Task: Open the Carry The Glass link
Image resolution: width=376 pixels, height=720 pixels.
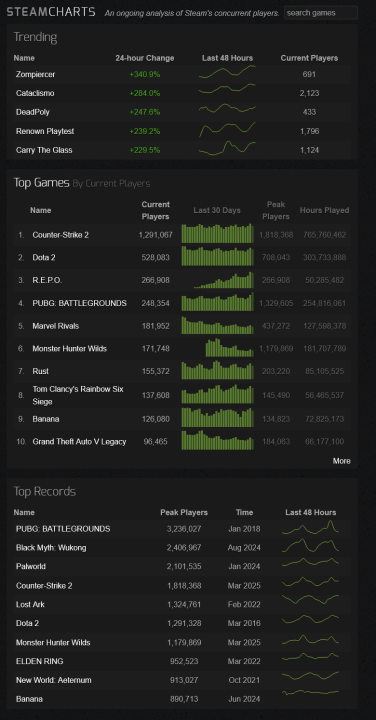Action: click(44, 150)
